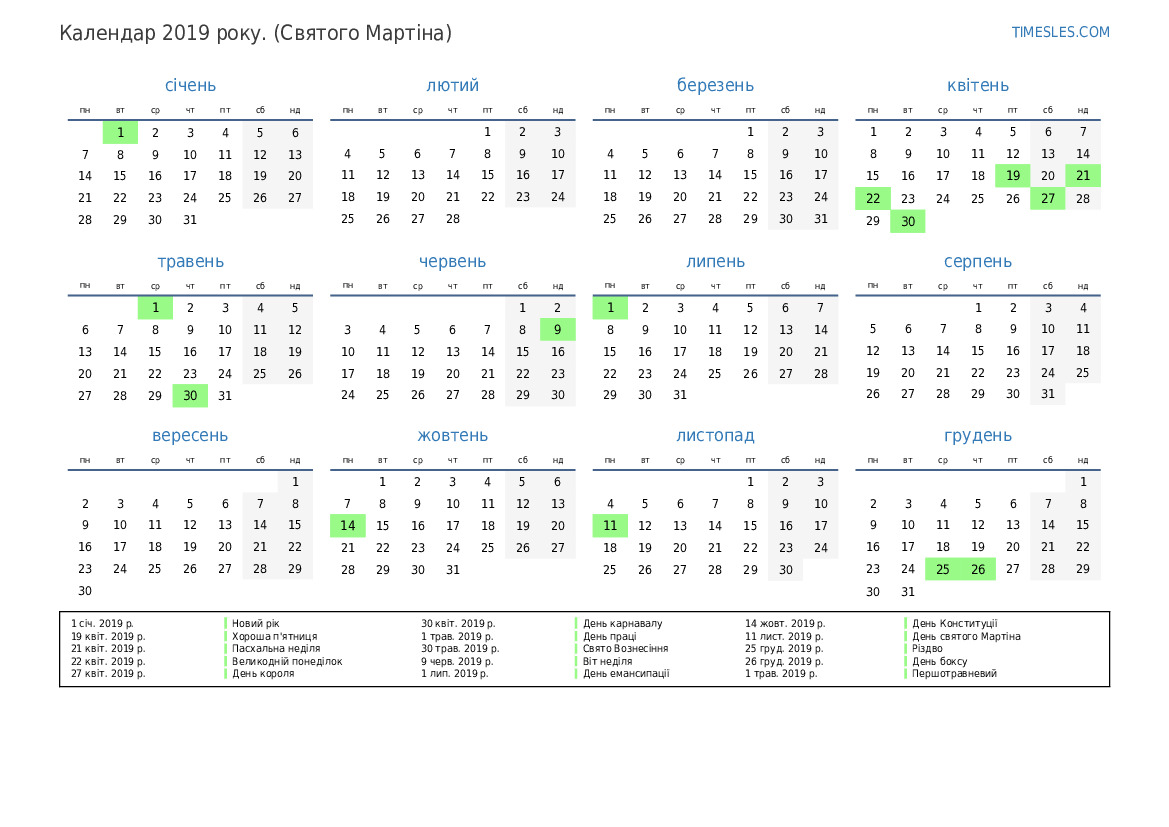Click green marker beside 'День Конституції'

click(906, 624)
